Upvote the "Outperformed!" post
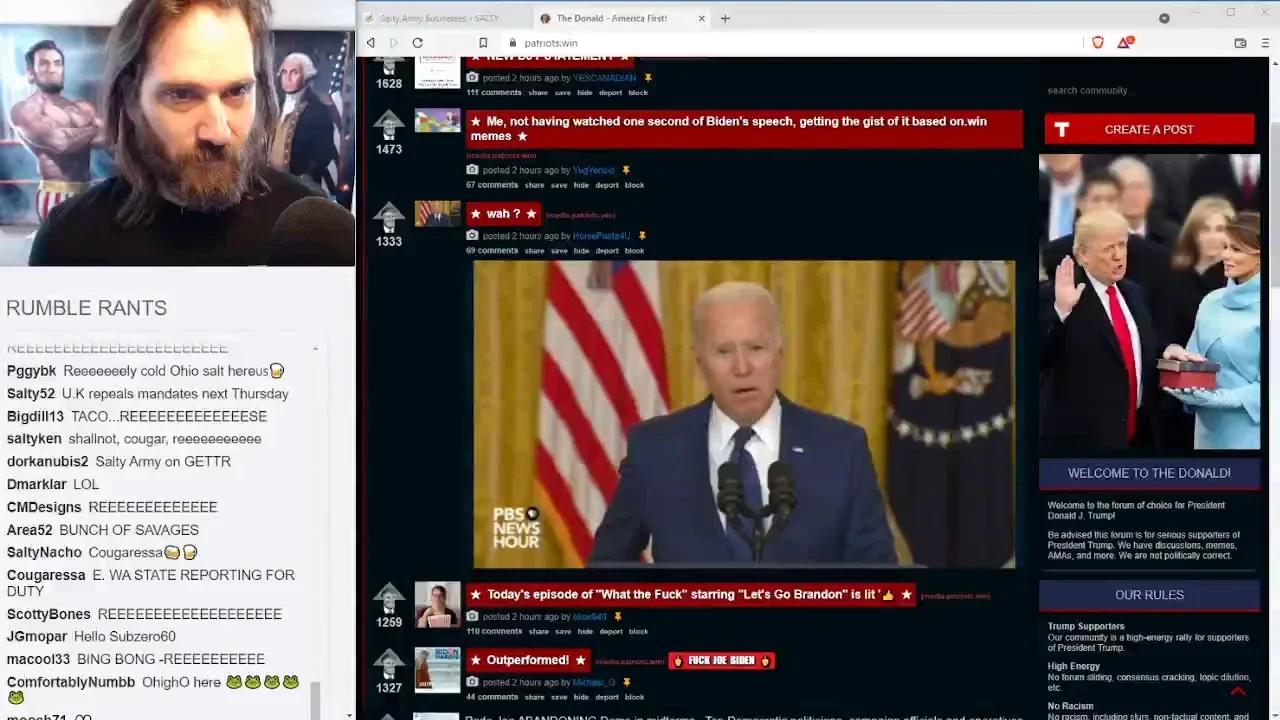 [389, 664]
